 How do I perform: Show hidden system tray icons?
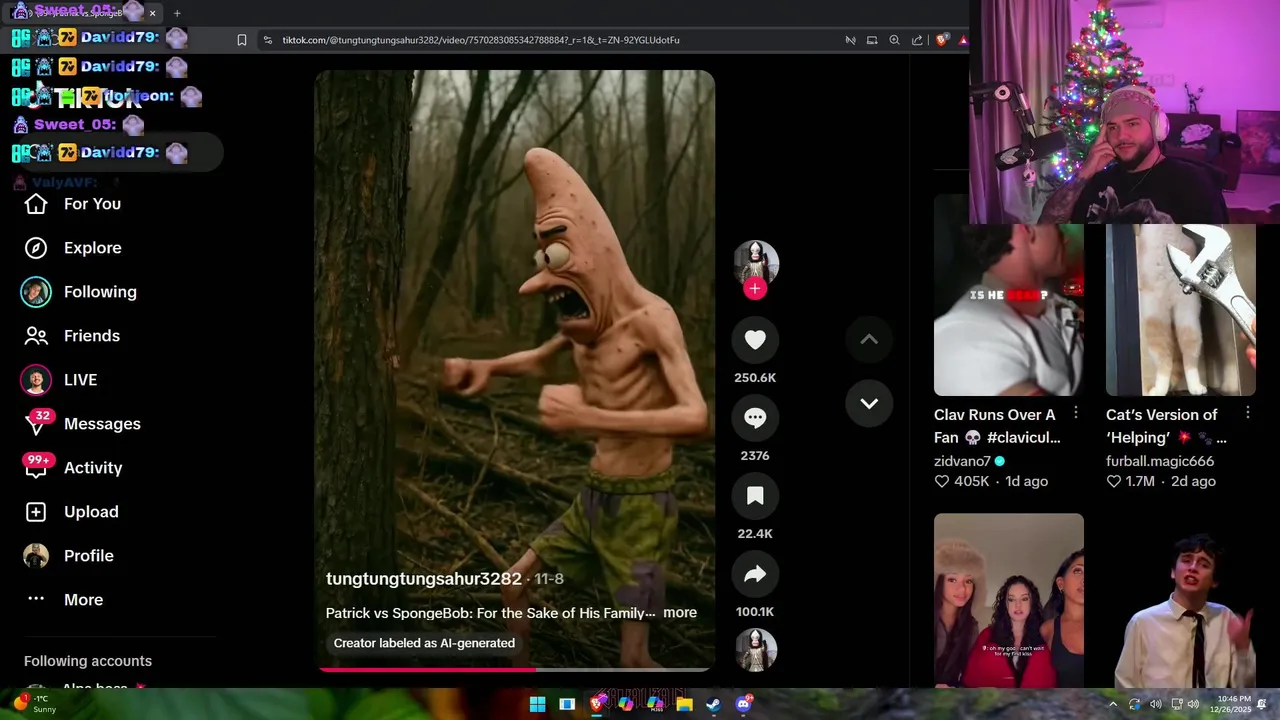1113,704
